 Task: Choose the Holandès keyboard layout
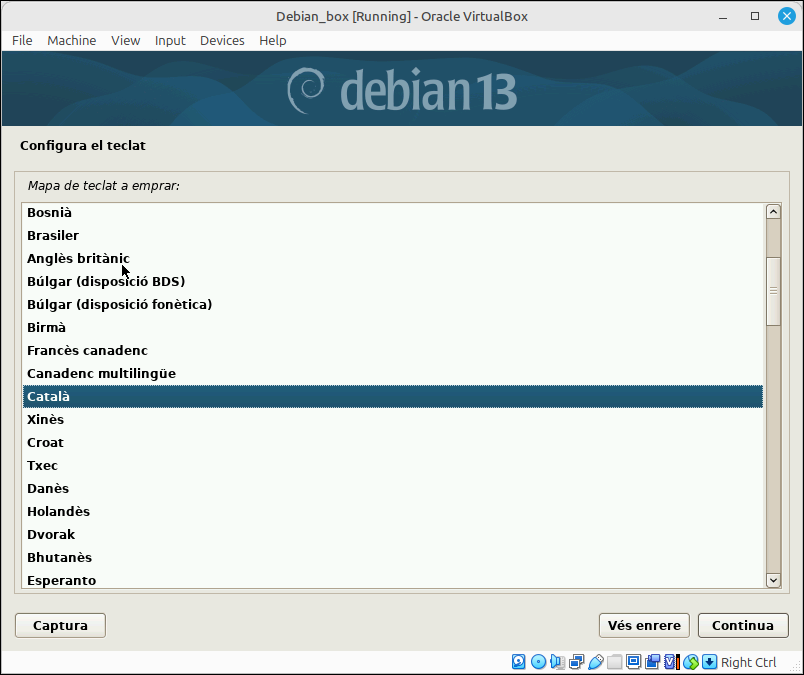click(x=393, y=511)
